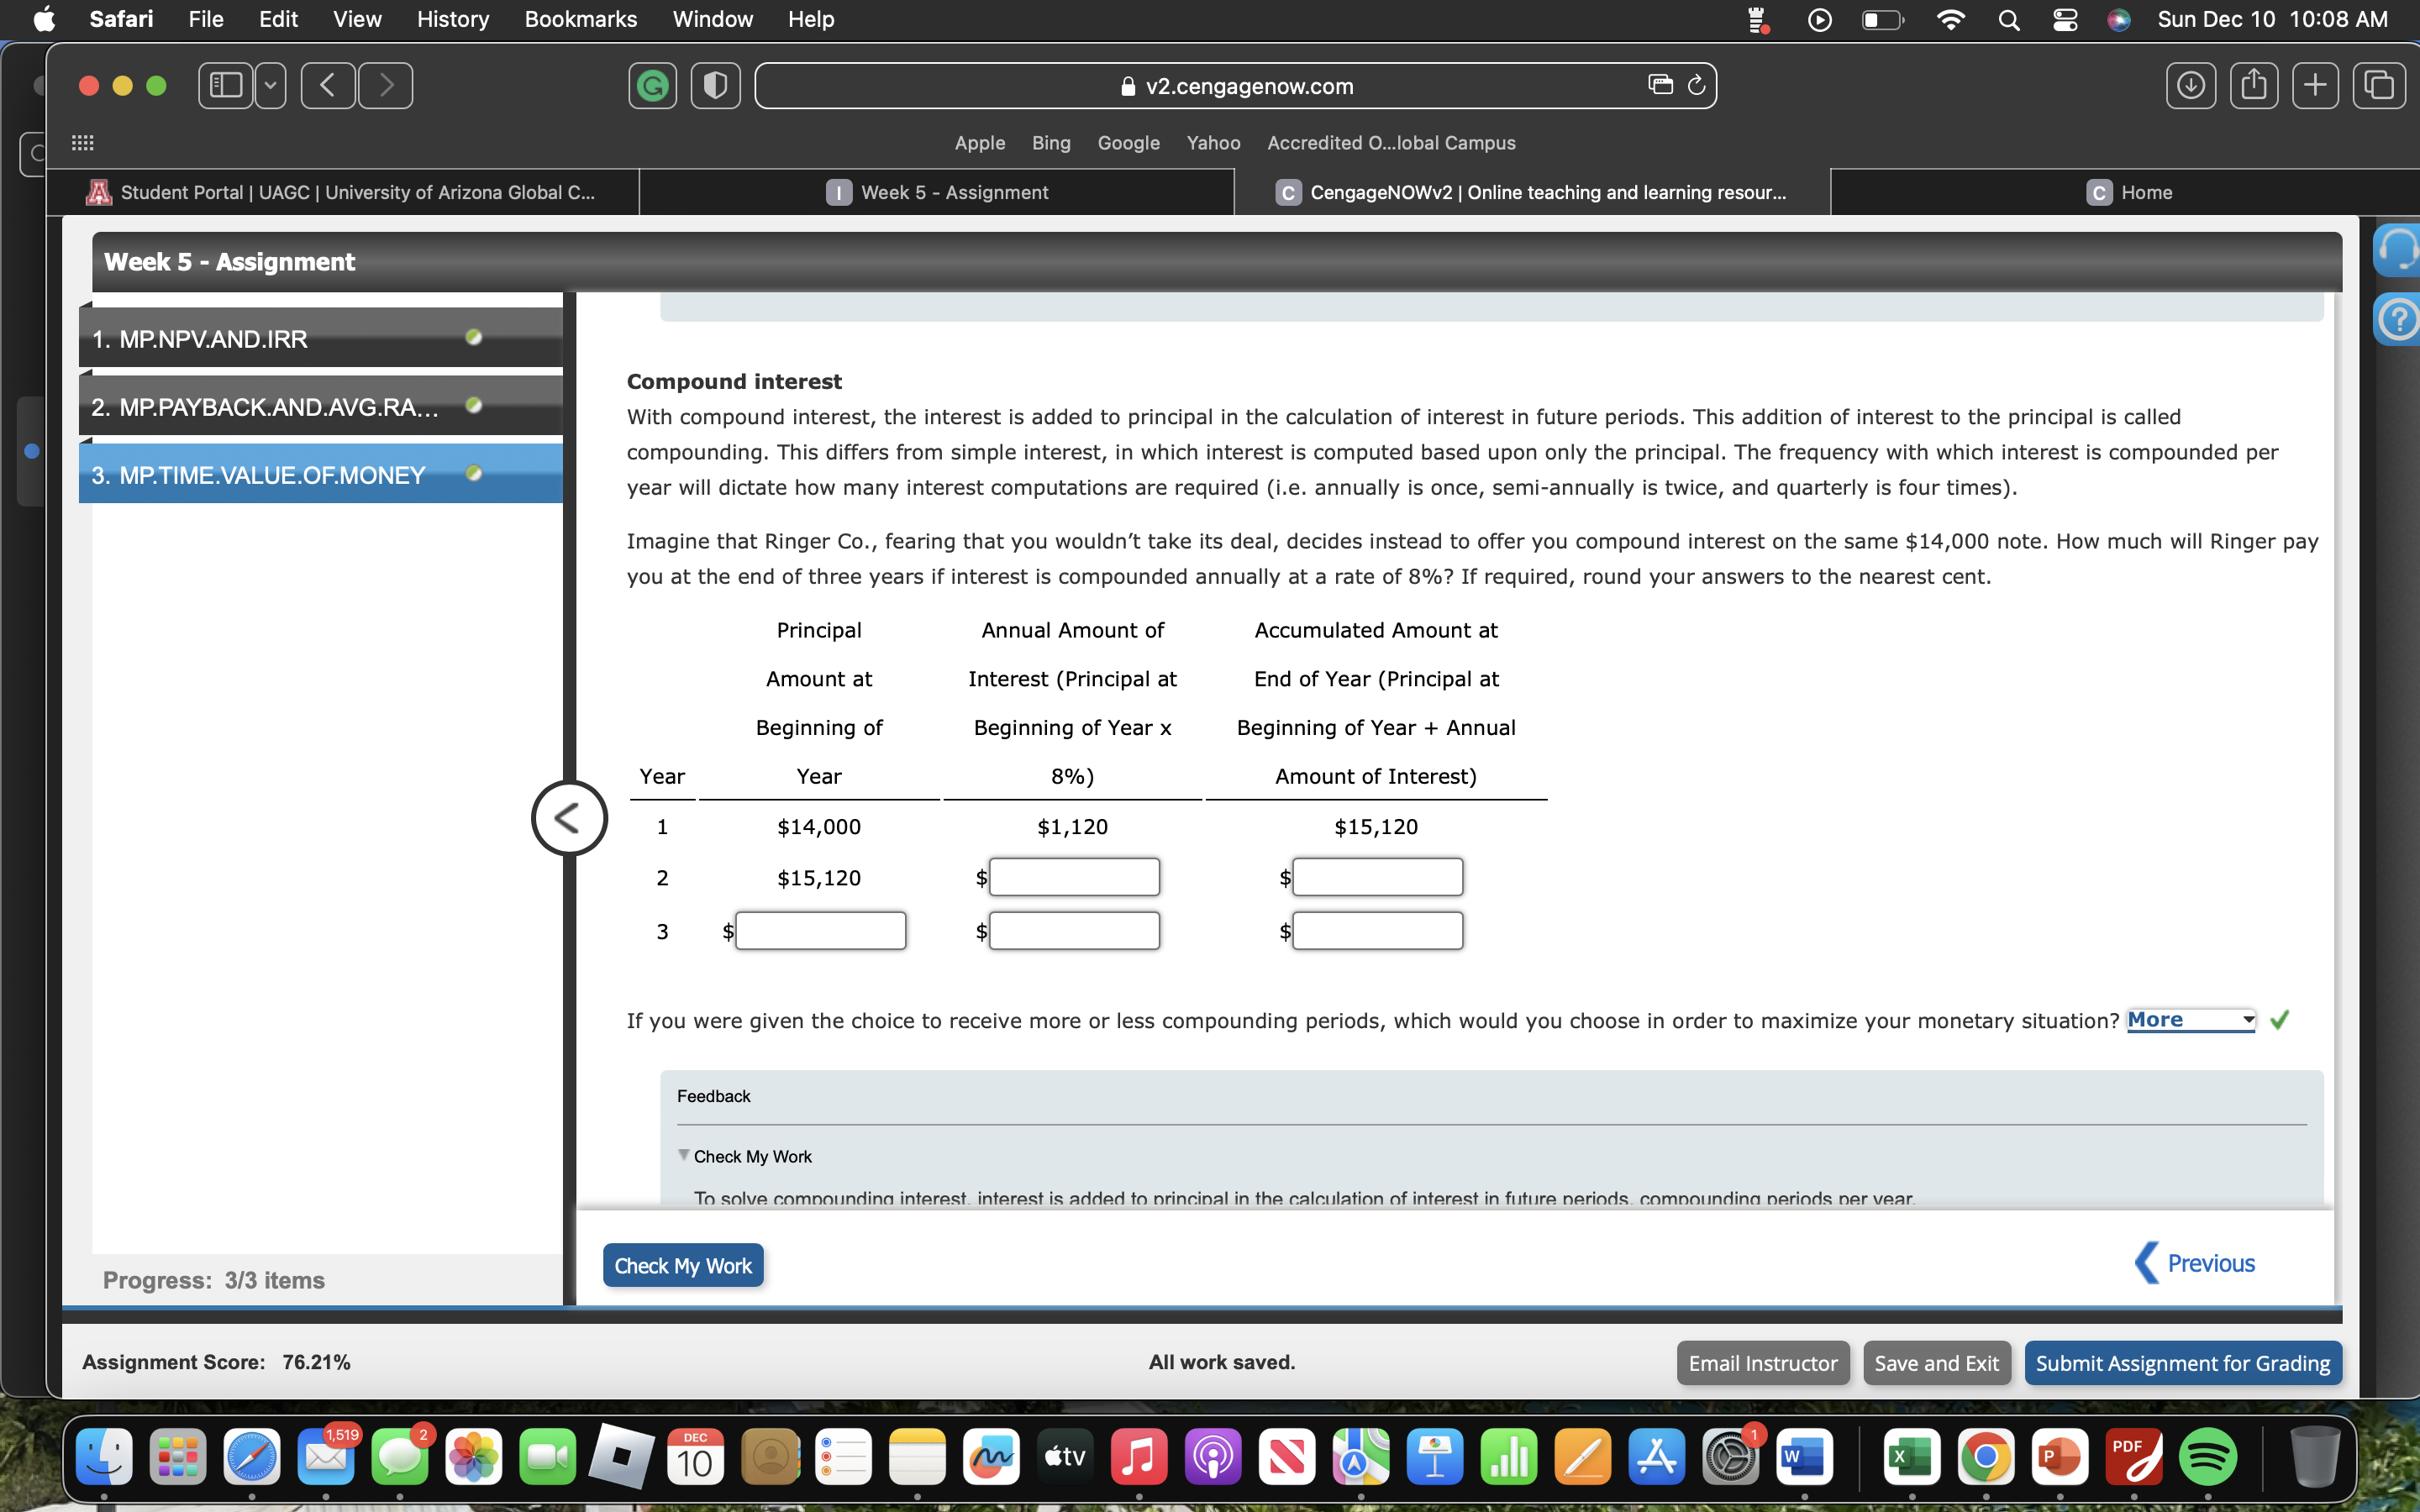Click the Wi-Fi status icon
The image size is (2420, 1512).
(1949, 21)
